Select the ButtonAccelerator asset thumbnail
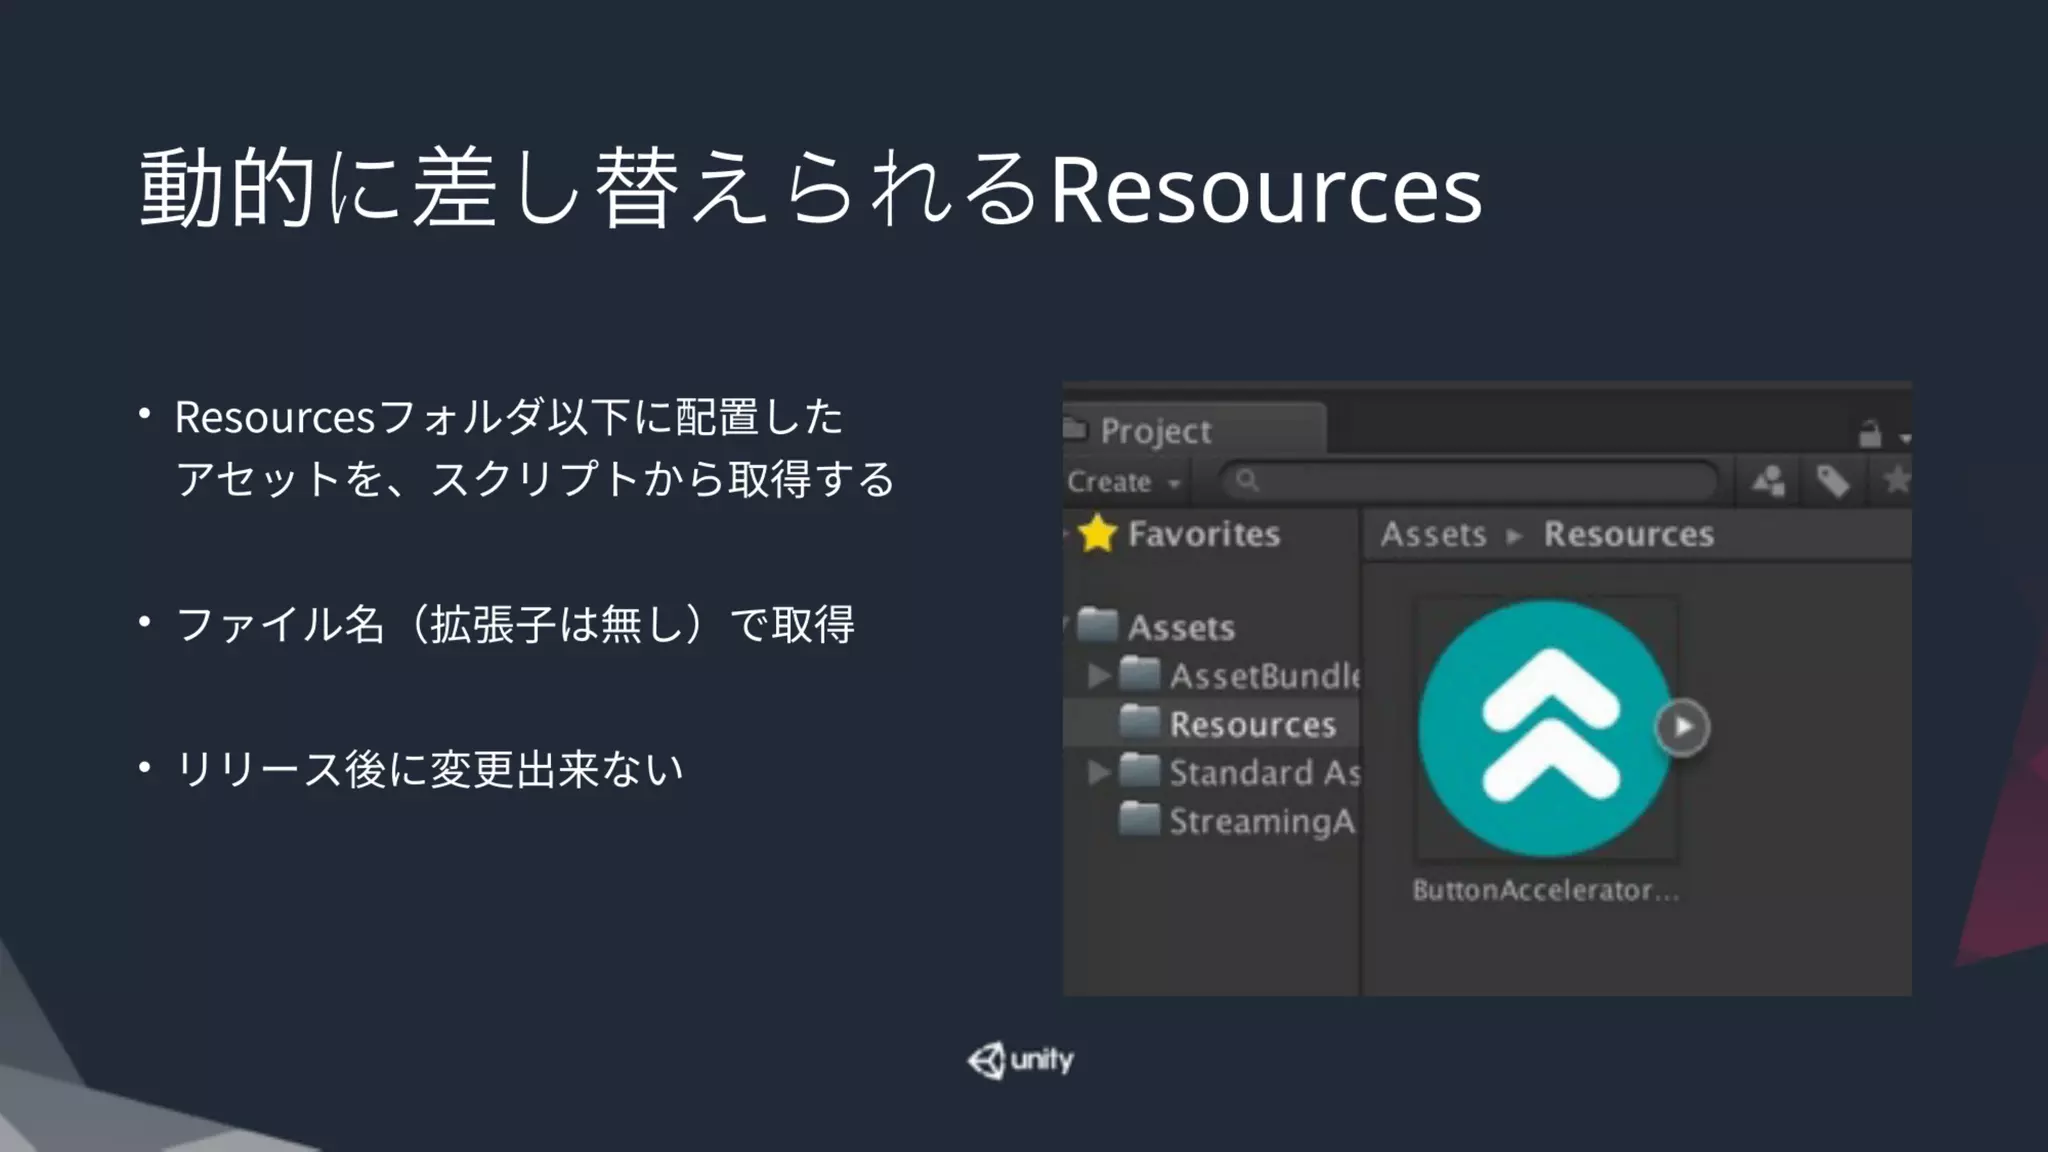2048x1152 pixels. tap(1546, 728)
